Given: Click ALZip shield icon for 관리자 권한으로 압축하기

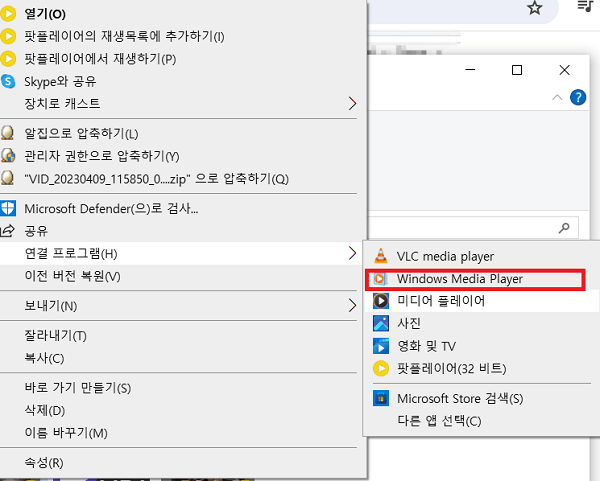Looking at the screenshot, I should click(8, 155).
